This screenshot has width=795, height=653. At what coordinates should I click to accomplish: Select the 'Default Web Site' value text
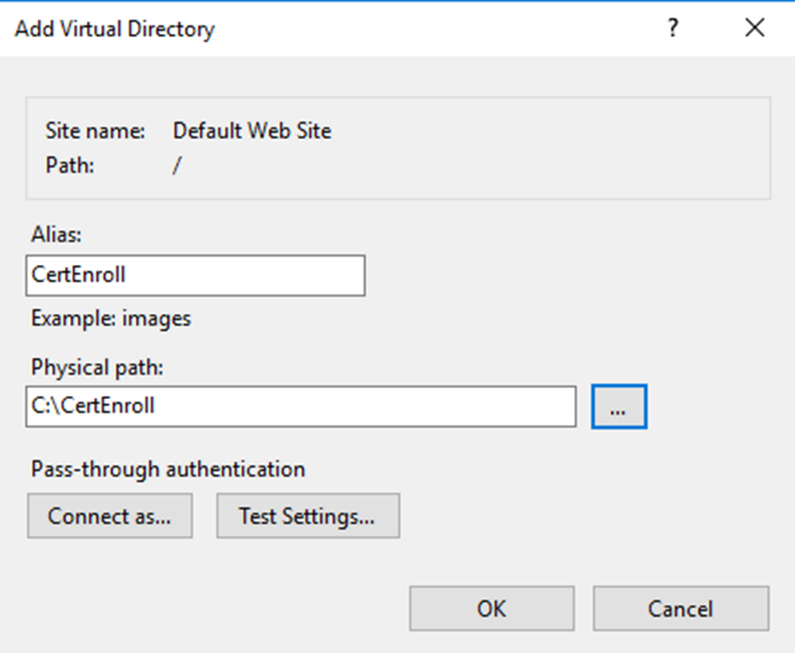click(x=251, y=131)
